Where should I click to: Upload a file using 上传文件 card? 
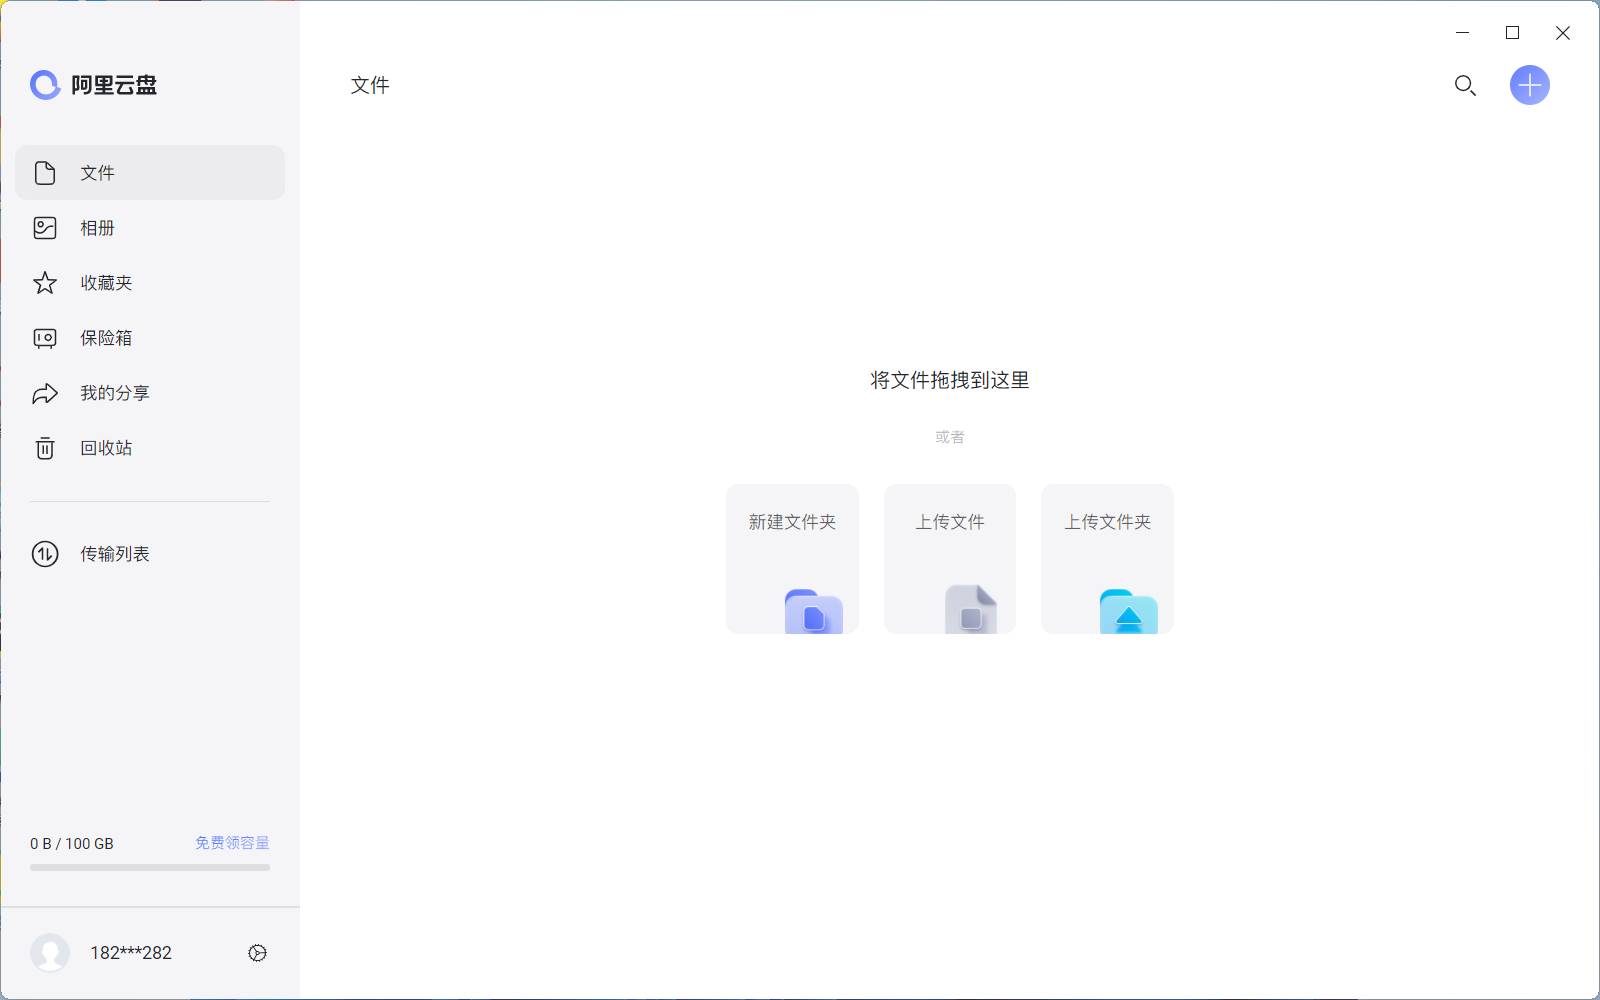(949, 558)
